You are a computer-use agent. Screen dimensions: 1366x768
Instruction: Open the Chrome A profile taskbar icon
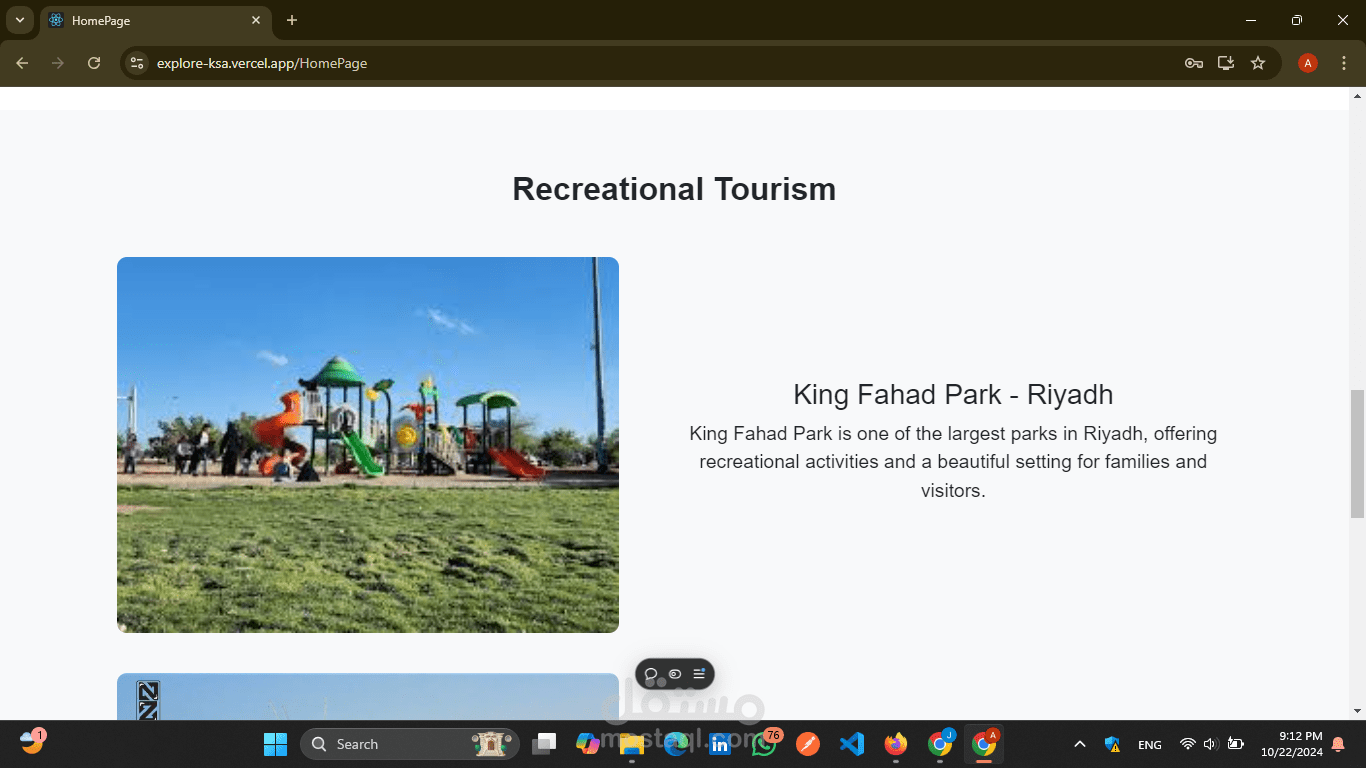(x=984, y=744)
